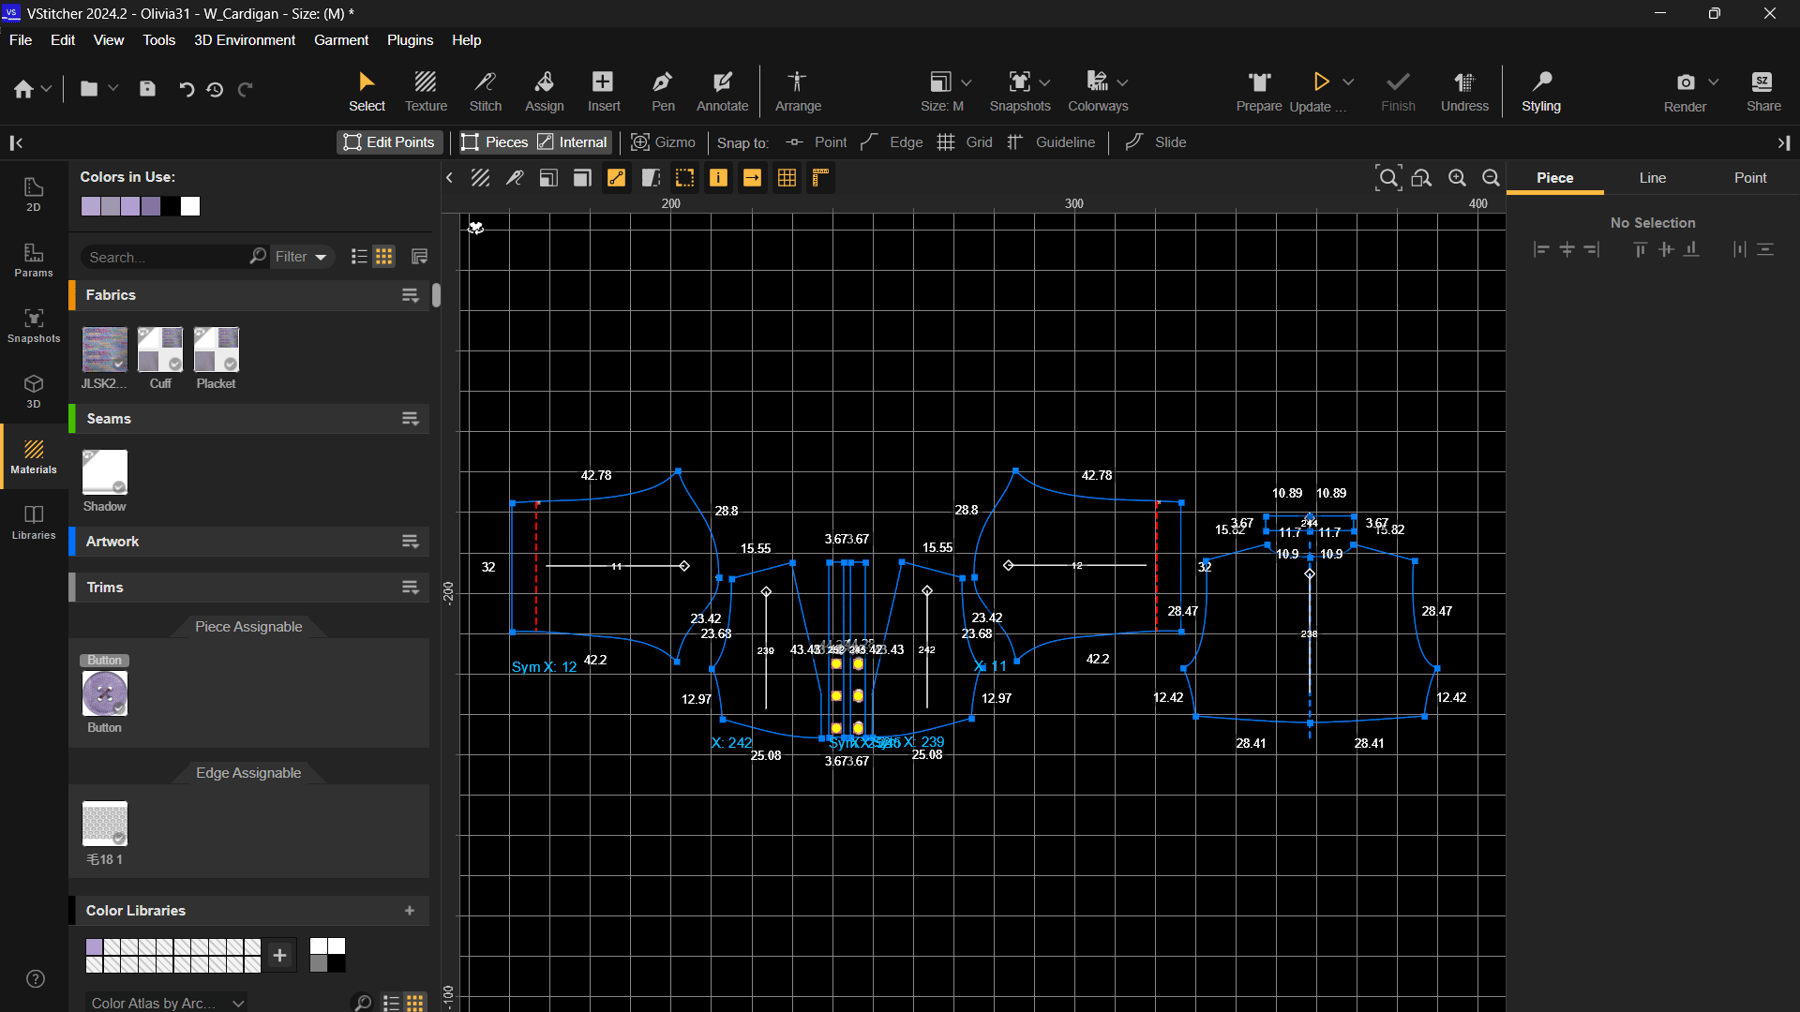Toggle Snap to Grid
The width and height of the screenshot is (1800, 1012).
coord(965,142)
